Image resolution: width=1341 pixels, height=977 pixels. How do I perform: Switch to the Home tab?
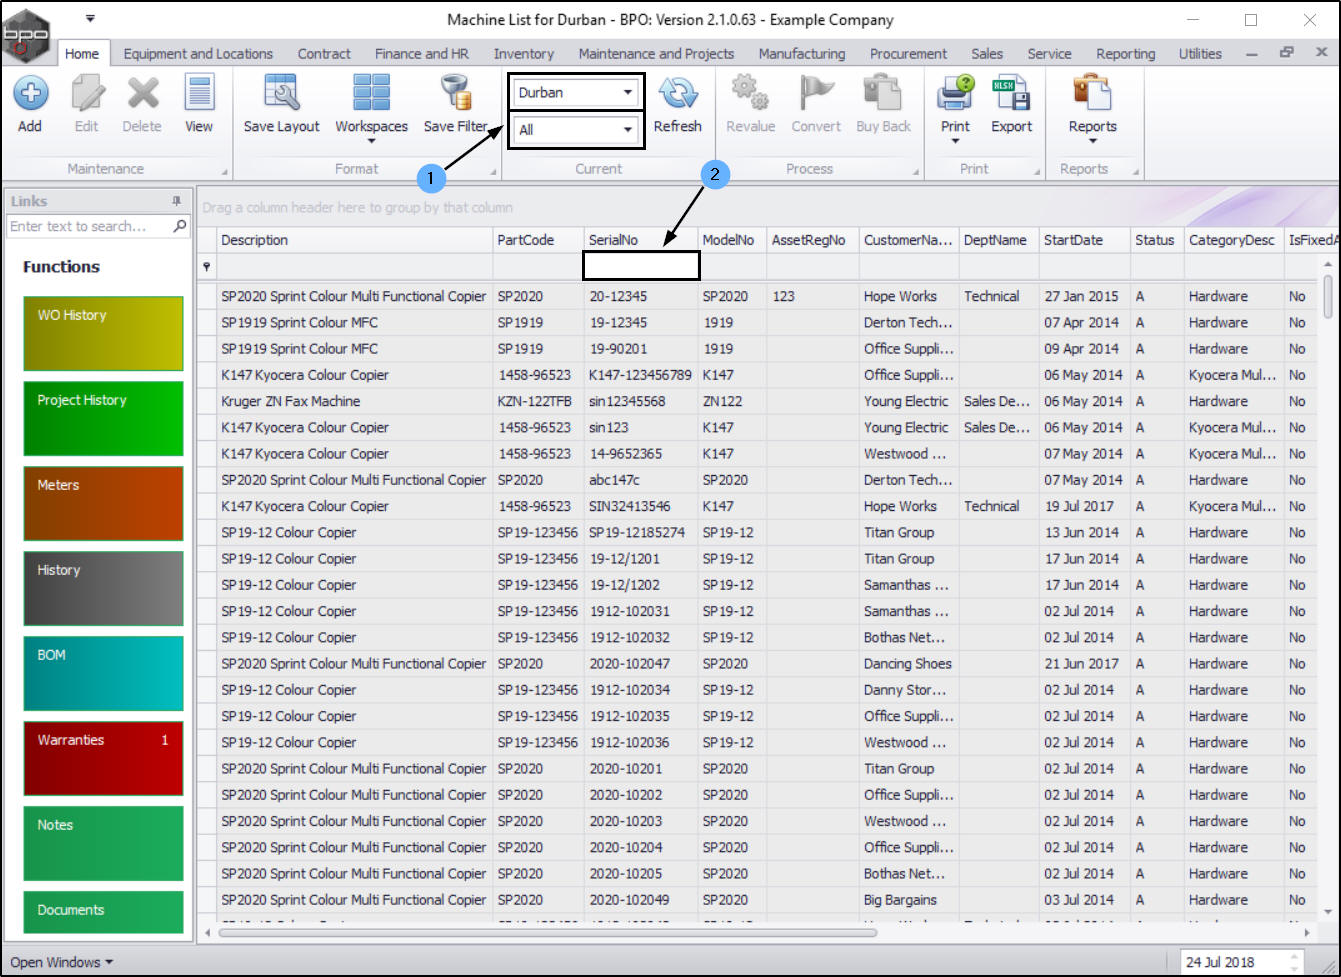(x=82, y=54)
